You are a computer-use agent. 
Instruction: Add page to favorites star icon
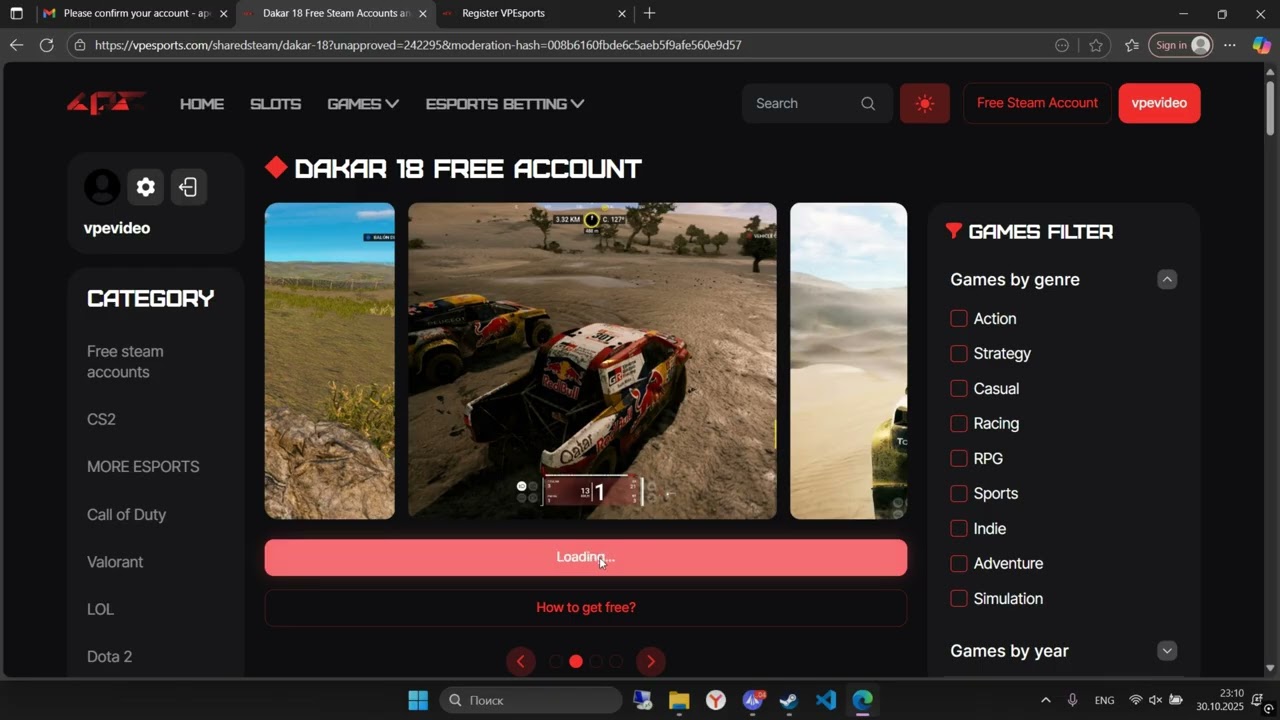[1096, 45]
